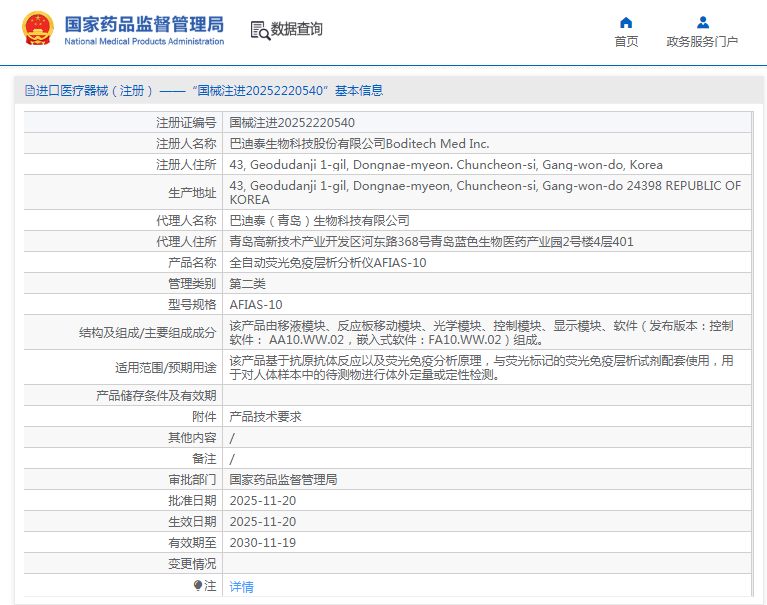Select the 型号规格 value AFIAS-10
The height and width of the screenshot is (605, 767).
point(256,304)
